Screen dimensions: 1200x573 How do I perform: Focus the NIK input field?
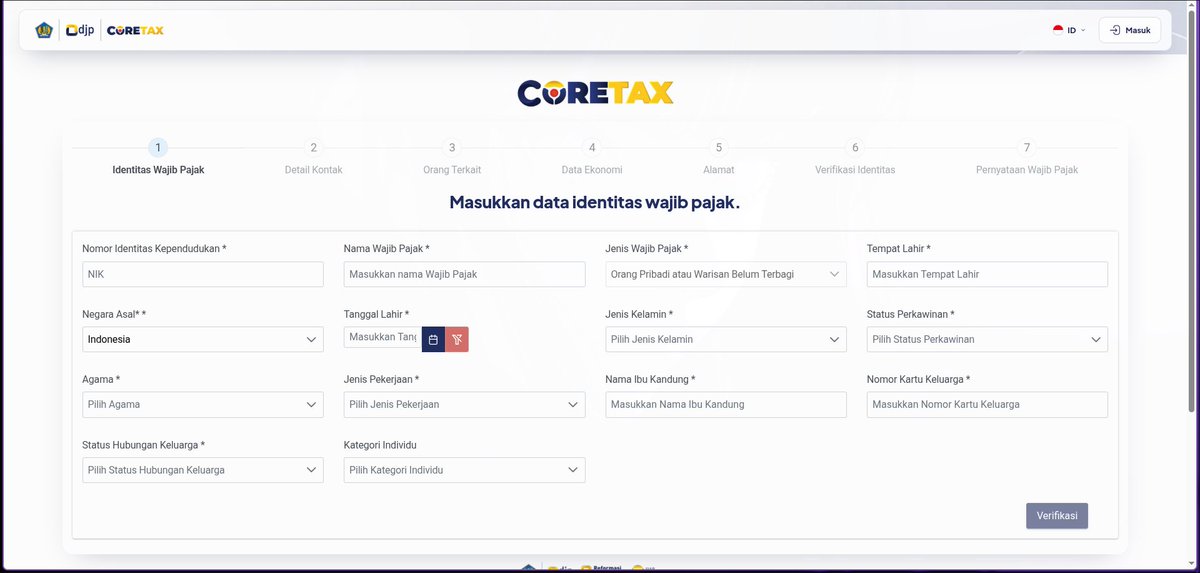click(x=203, y=274)
